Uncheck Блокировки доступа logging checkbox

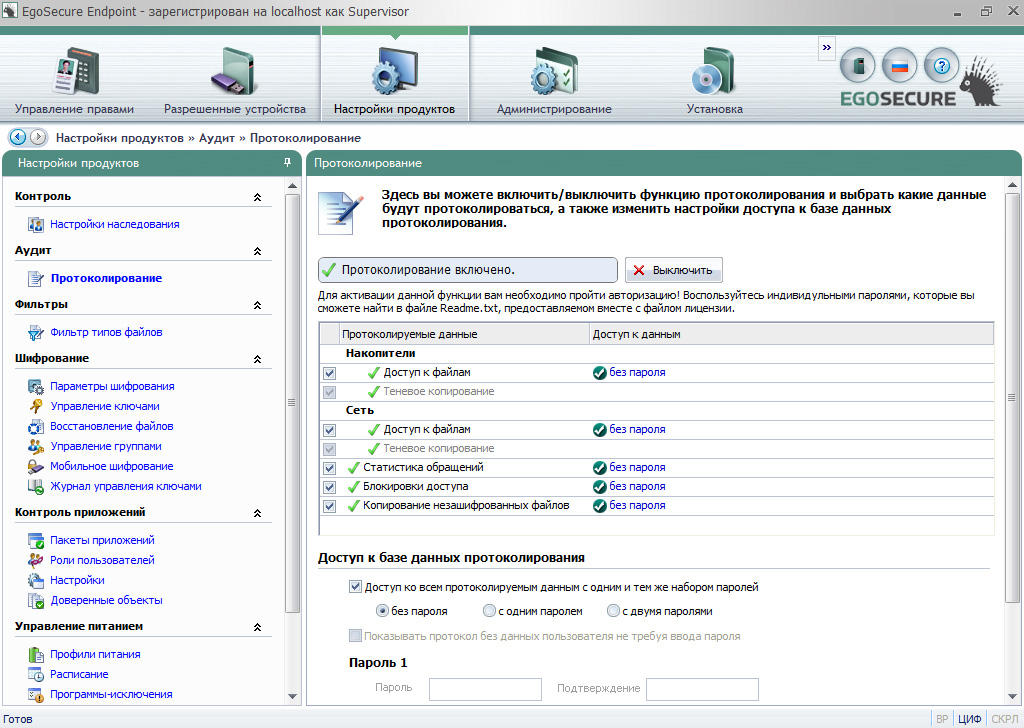[329, 486]
